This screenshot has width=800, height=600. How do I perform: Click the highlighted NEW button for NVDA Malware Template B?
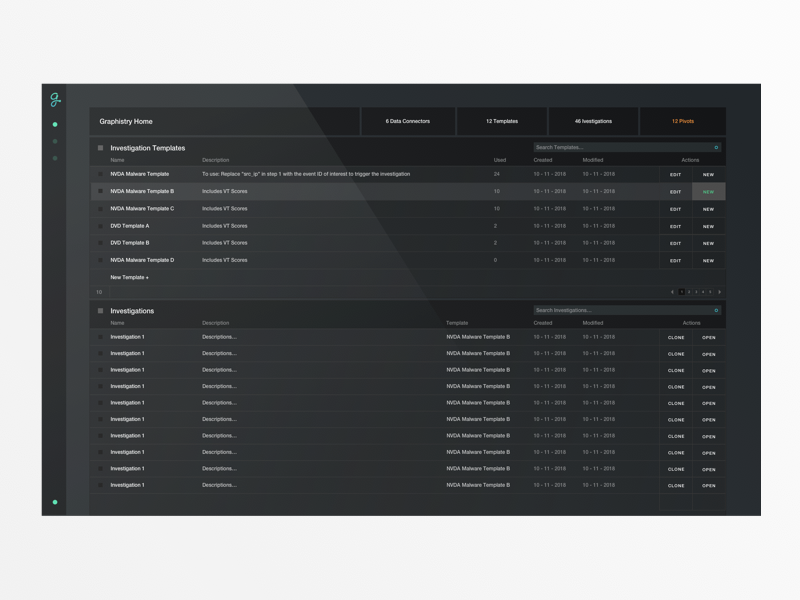point(707,191)
